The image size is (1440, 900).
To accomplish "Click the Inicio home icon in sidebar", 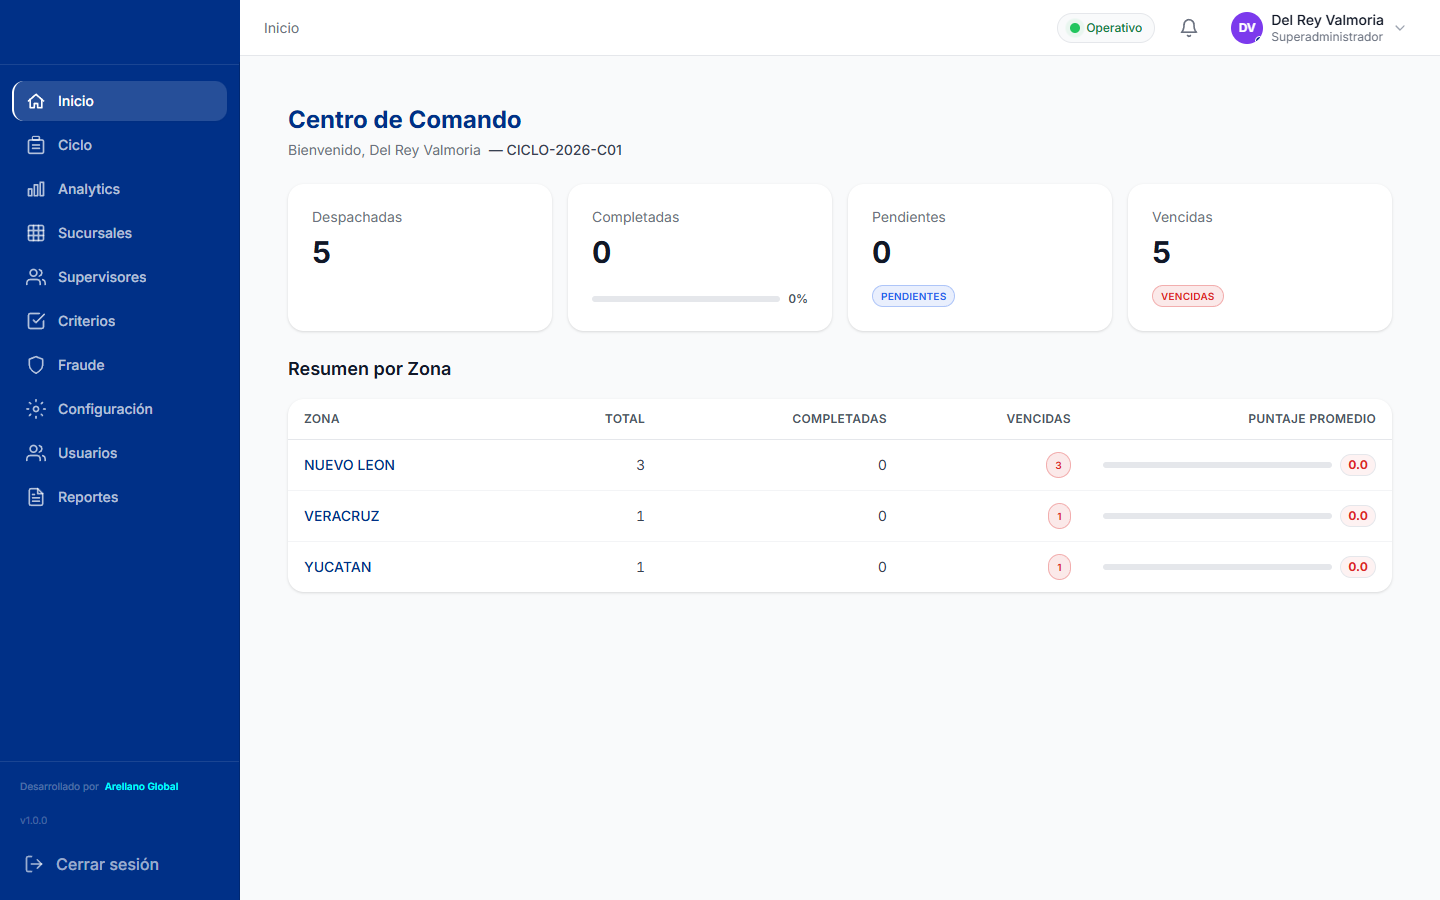I will (36, 101).
